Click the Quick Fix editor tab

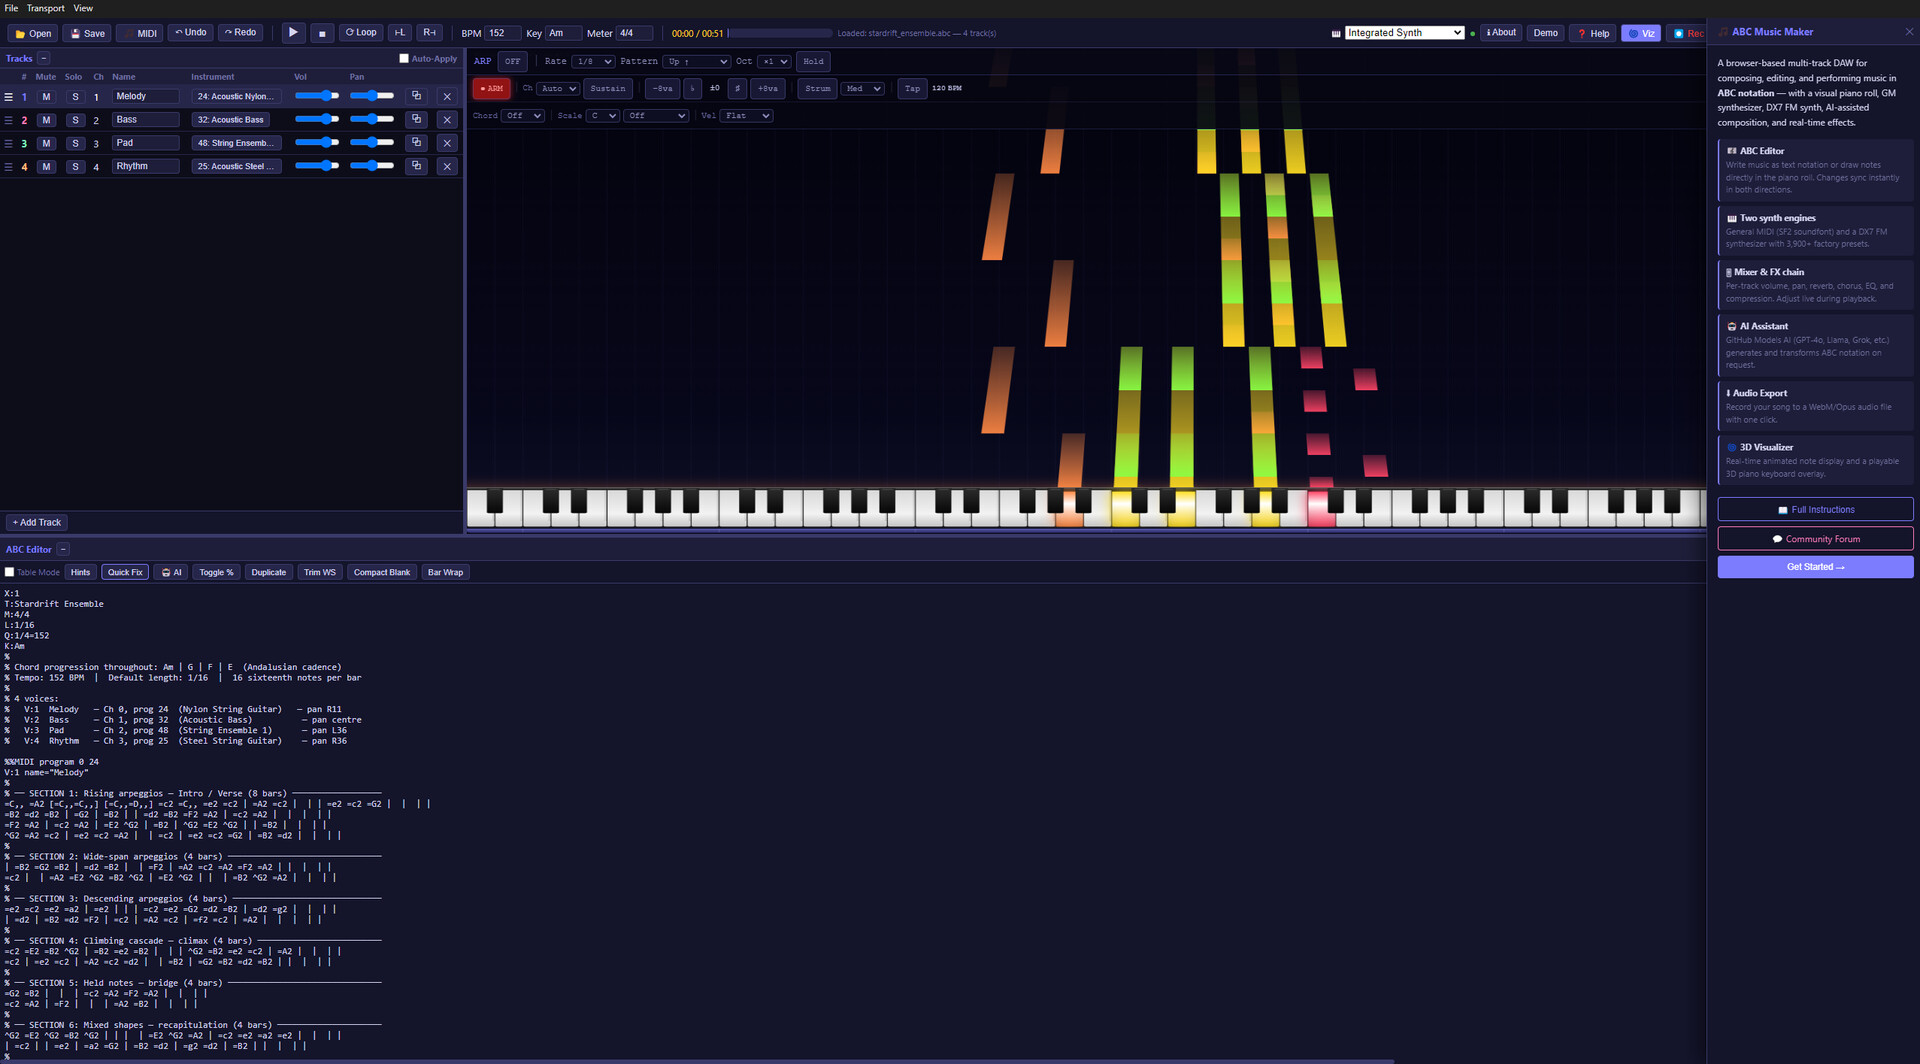click(x=125, y=572)
